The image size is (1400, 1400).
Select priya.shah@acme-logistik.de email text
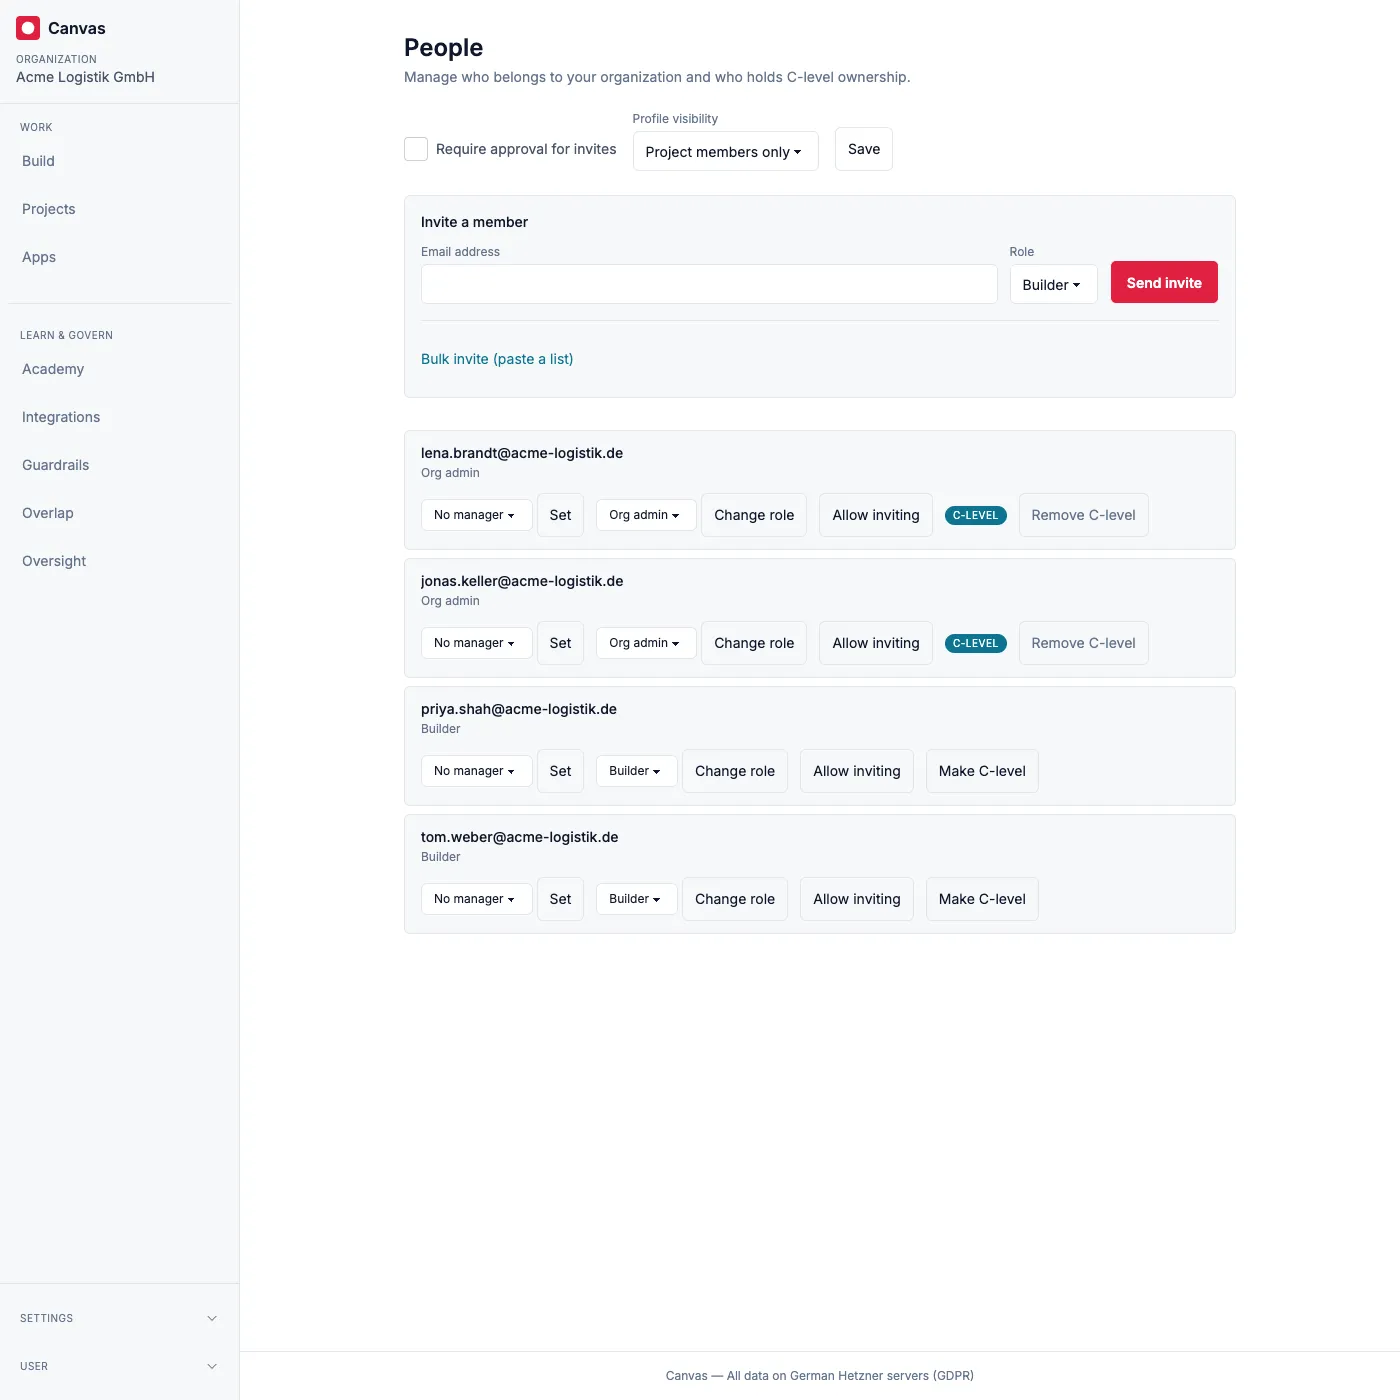pyautogui.click(x=519, y=709)
